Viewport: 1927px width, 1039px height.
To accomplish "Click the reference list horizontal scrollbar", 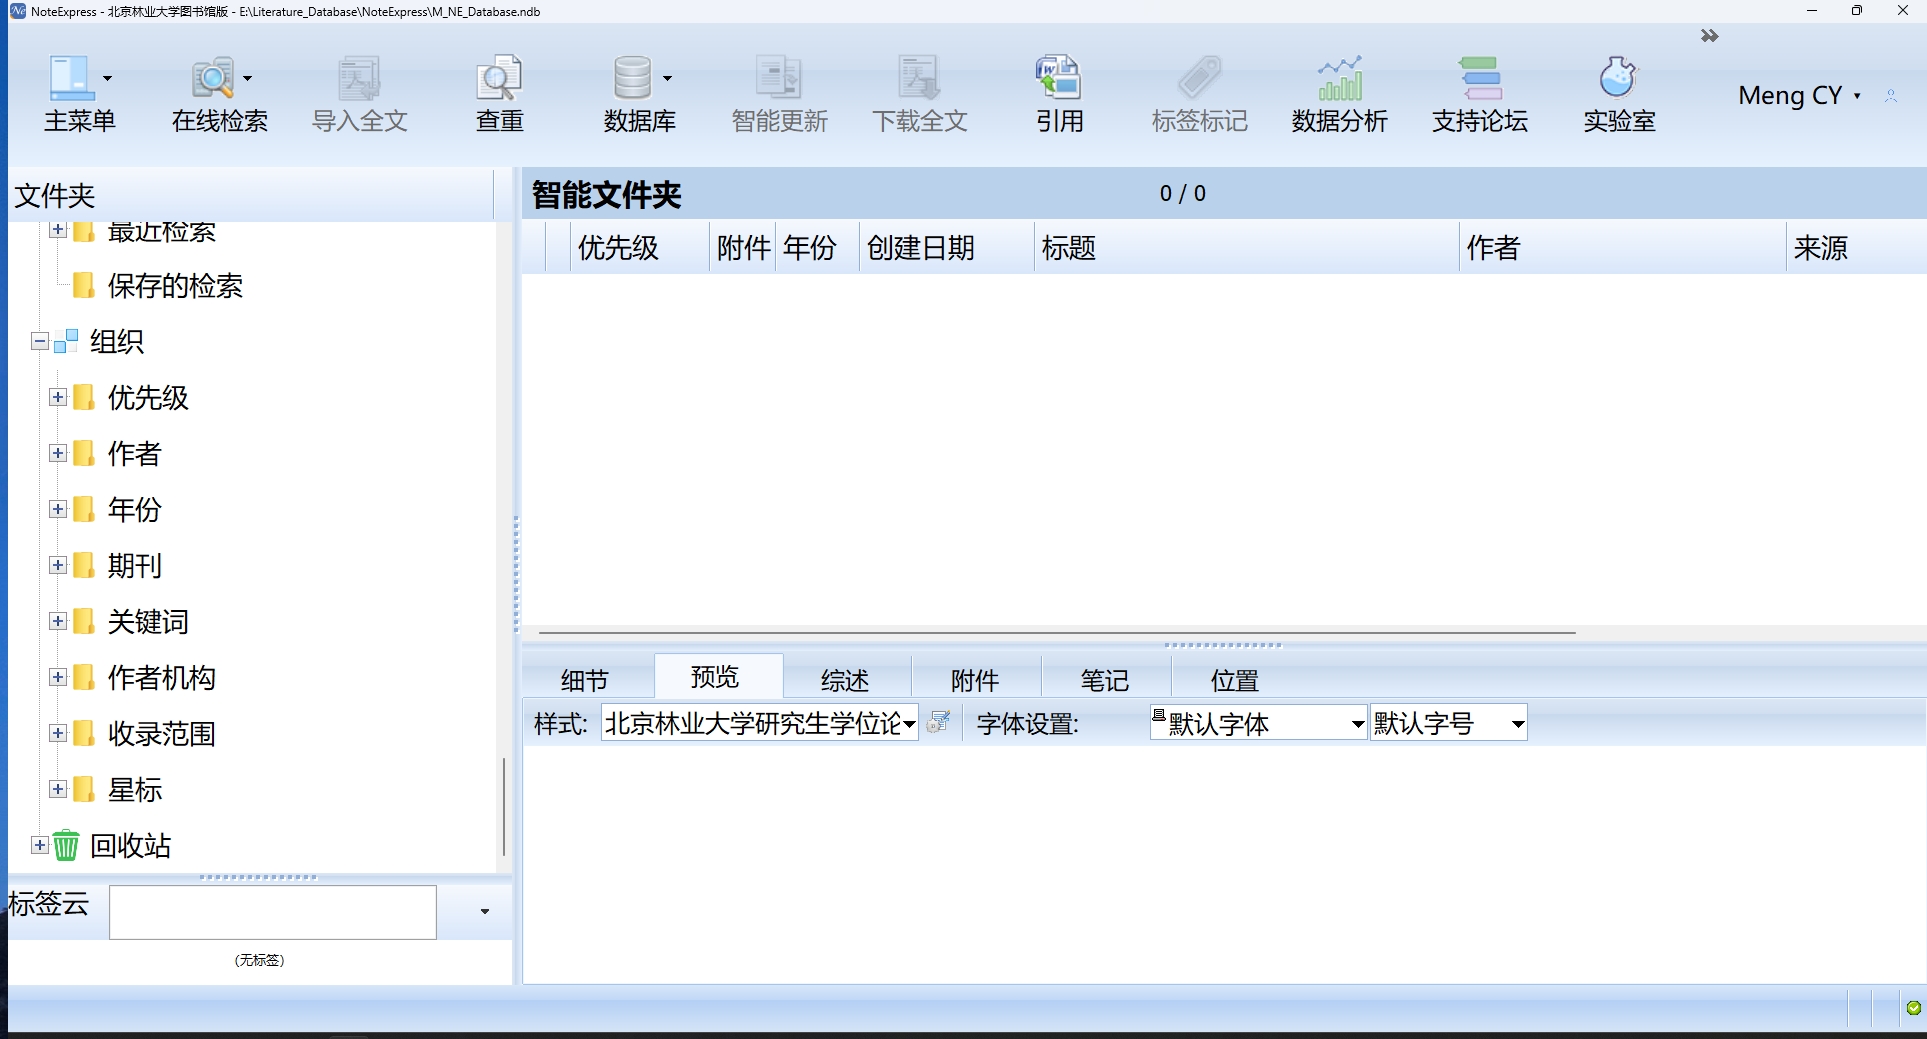I will coord(1057,632).
